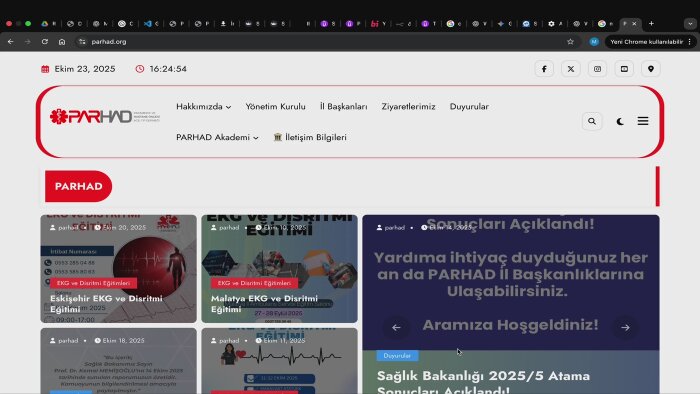The image size is (700, 394).
Task: Click the Ekim 10, 2025 date on Malatya card
Action: (x=281, y=228)
